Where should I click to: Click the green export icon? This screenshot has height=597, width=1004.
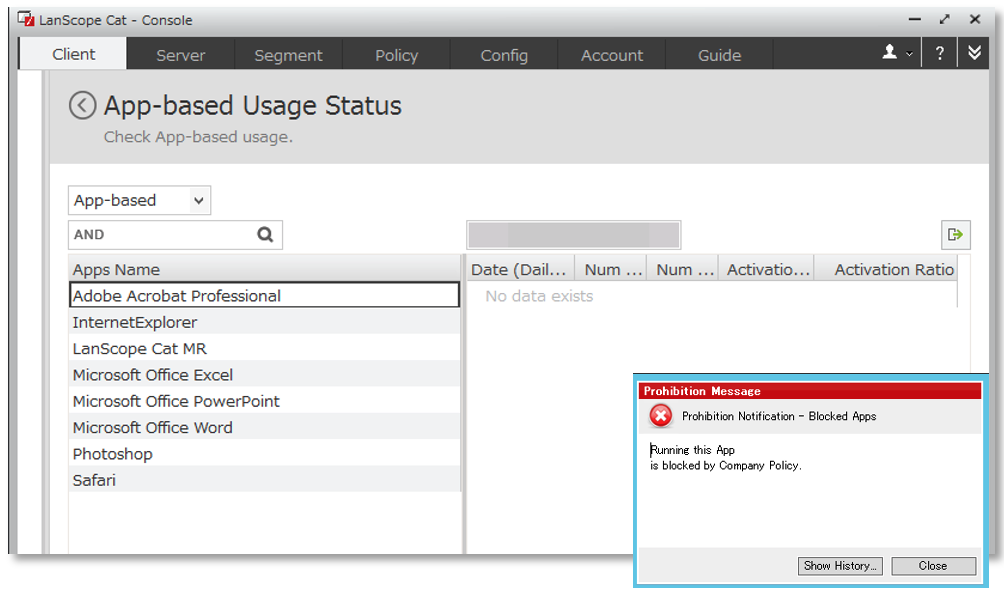click(x=955, y=235)
